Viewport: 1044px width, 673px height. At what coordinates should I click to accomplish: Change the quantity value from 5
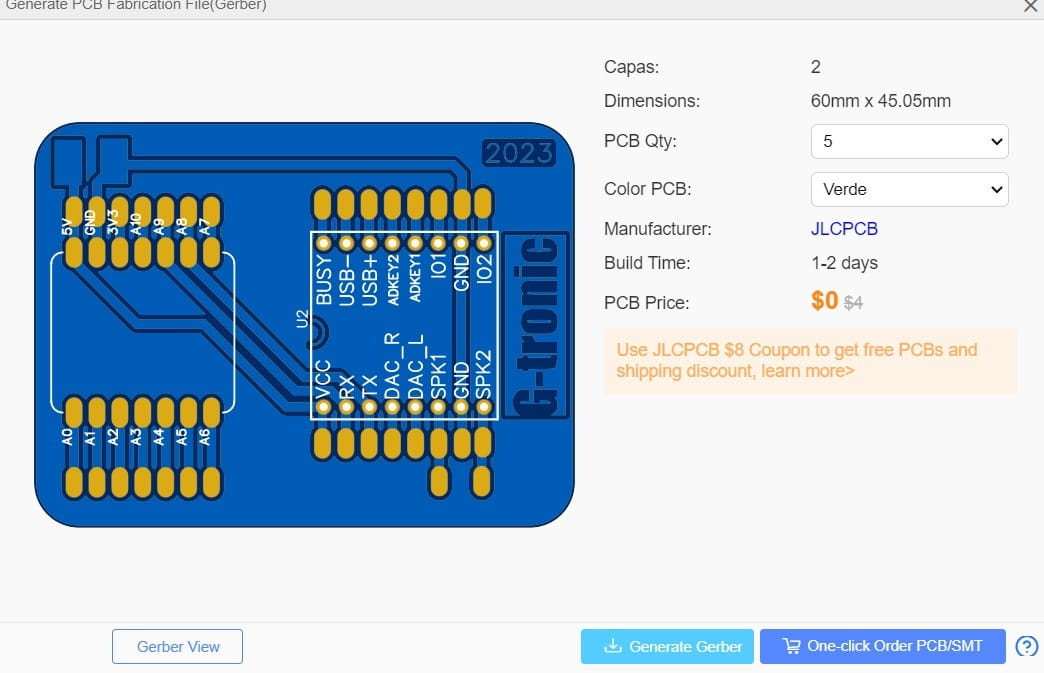pos(908,141)
